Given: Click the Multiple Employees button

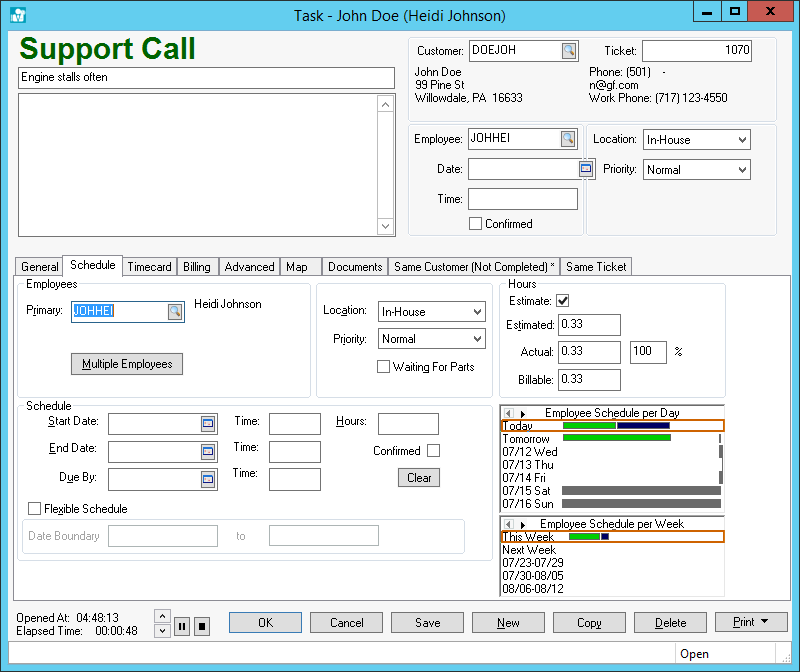Looking at the screenshot, I should tap(127, 364).
